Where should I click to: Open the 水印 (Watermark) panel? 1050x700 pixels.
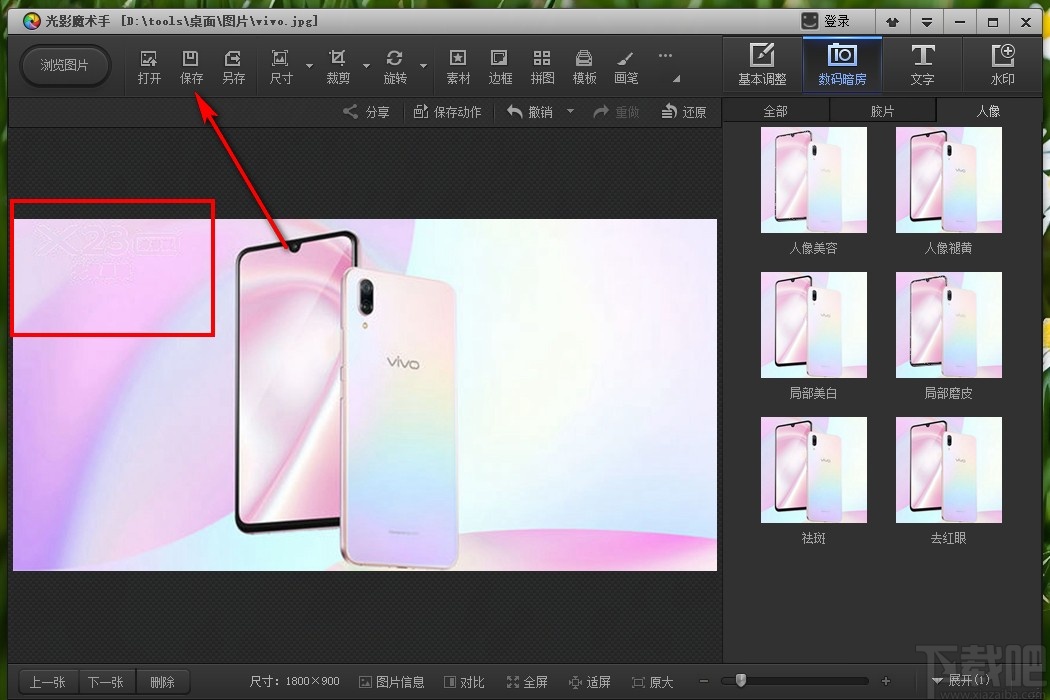coord(1002,64)
